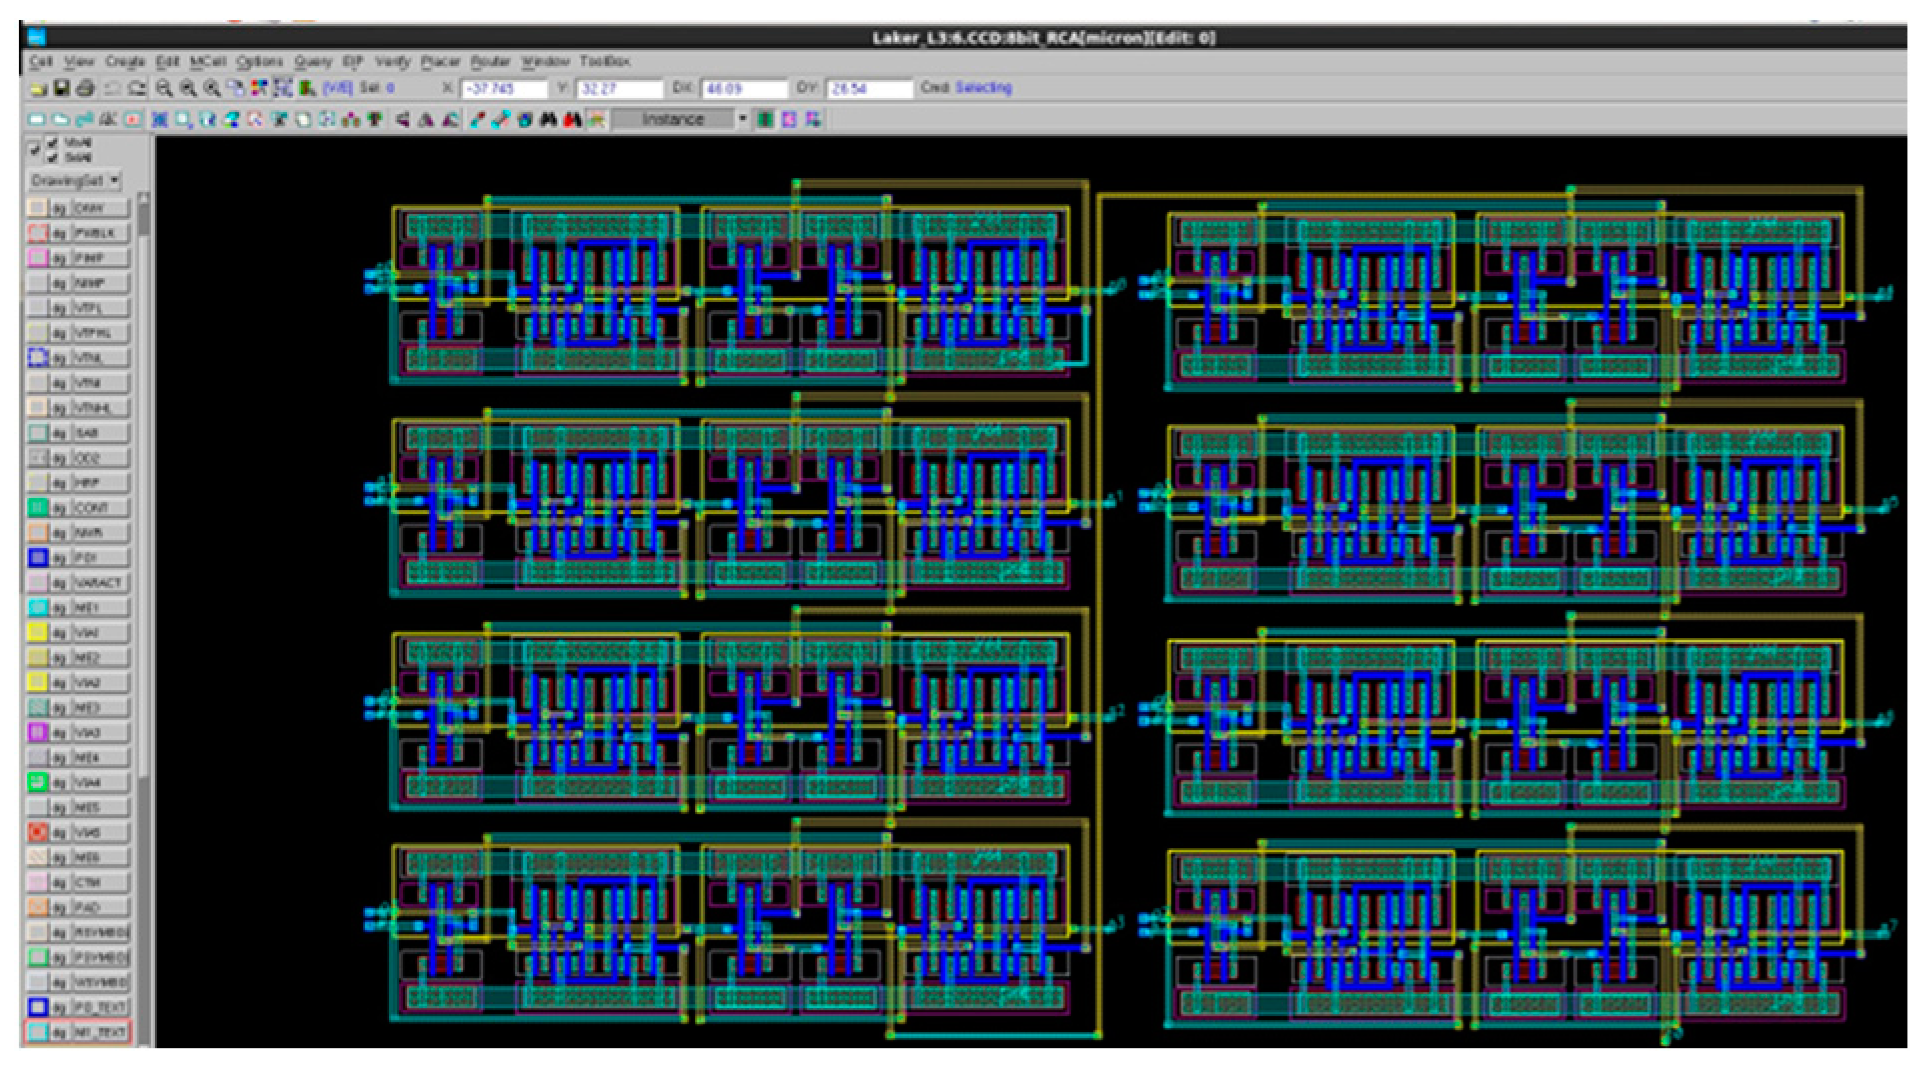Click the X coordinate input field
Viewport: 1926px width, 1072px height.
pyautogui.click(x=503, y=89)
